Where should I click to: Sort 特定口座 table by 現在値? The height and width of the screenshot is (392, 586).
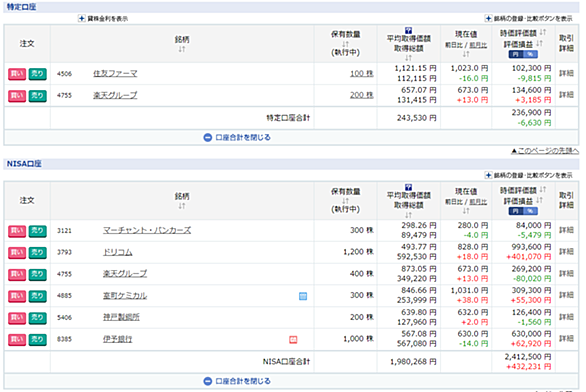(466, 54)
